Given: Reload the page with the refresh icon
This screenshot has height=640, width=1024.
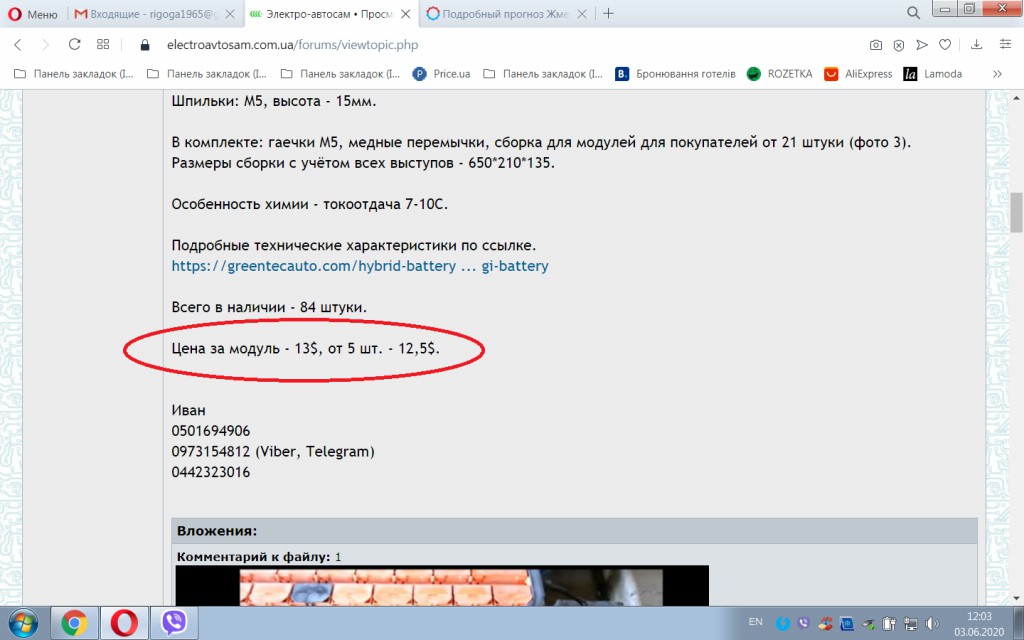Looking at the screenshot, I should coord(74,44).
